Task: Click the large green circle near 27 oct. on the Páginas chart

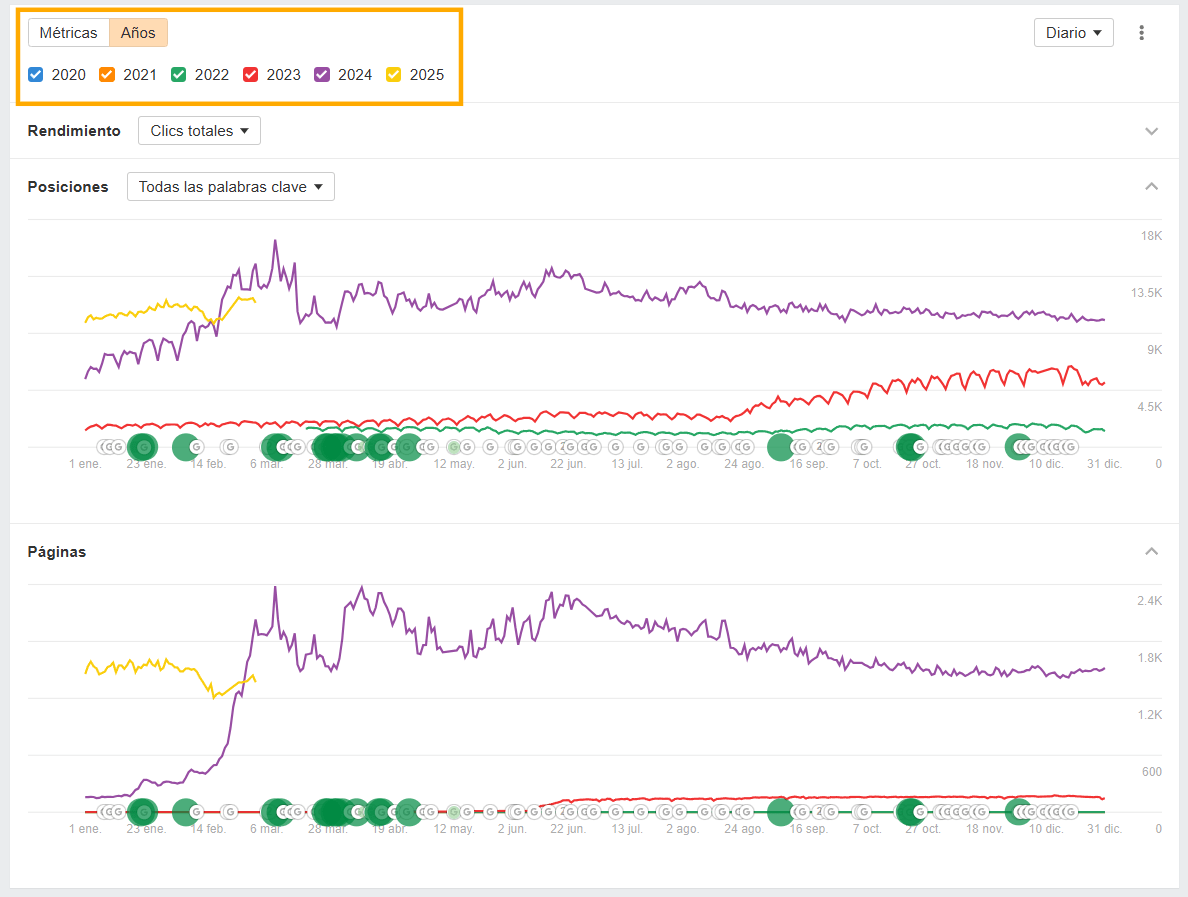Action: pos(910,811)
